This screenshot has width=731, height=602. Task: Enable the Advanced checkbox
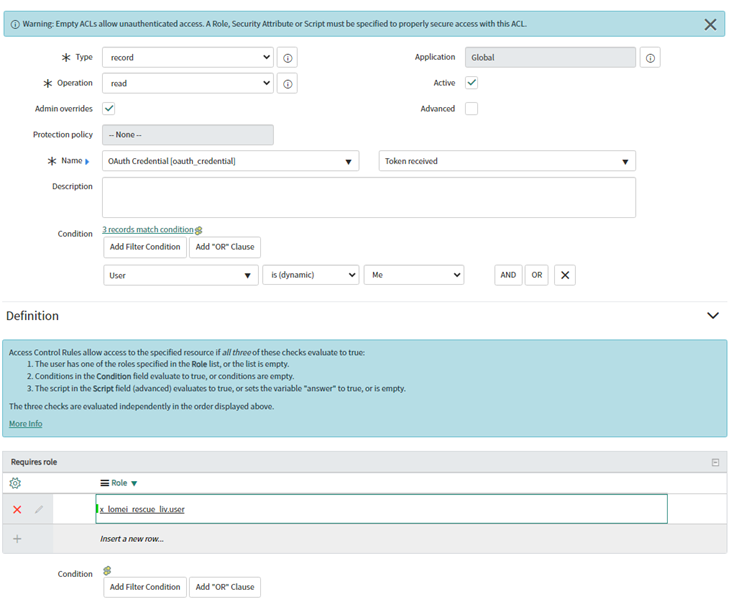click(471, 109)
